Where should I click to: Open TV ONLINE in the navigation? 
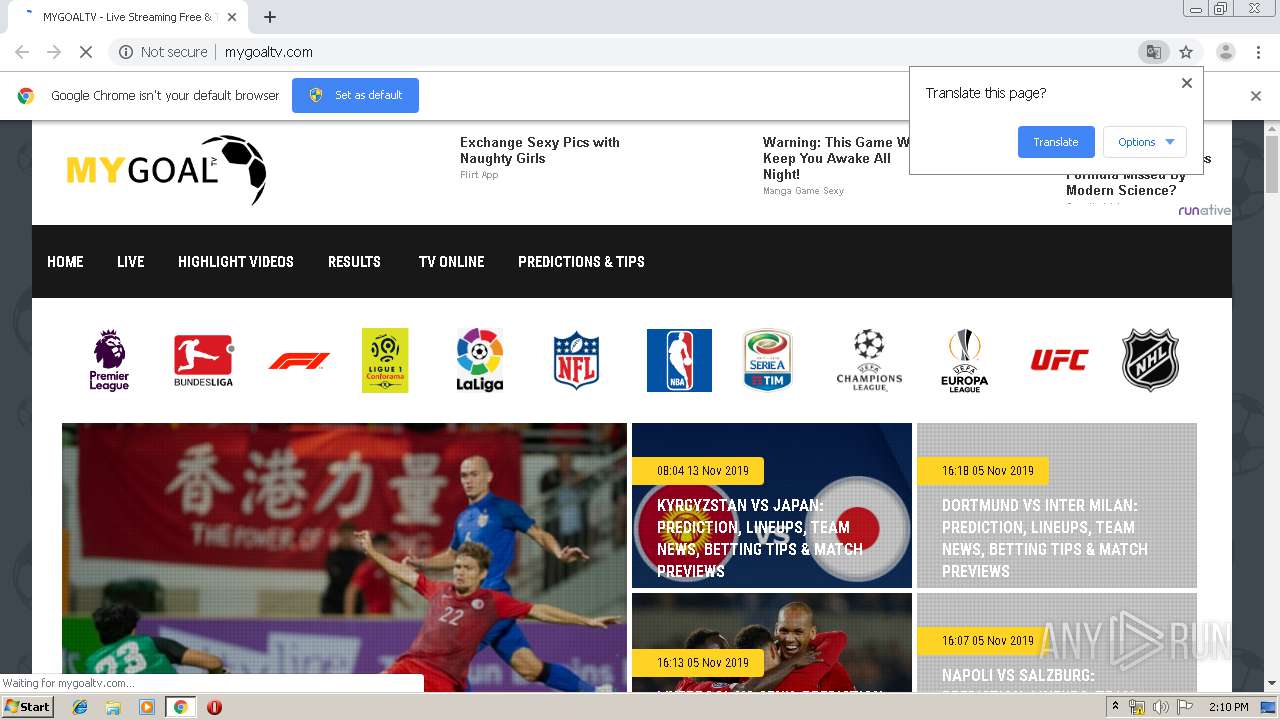click(x=451, y=262)
